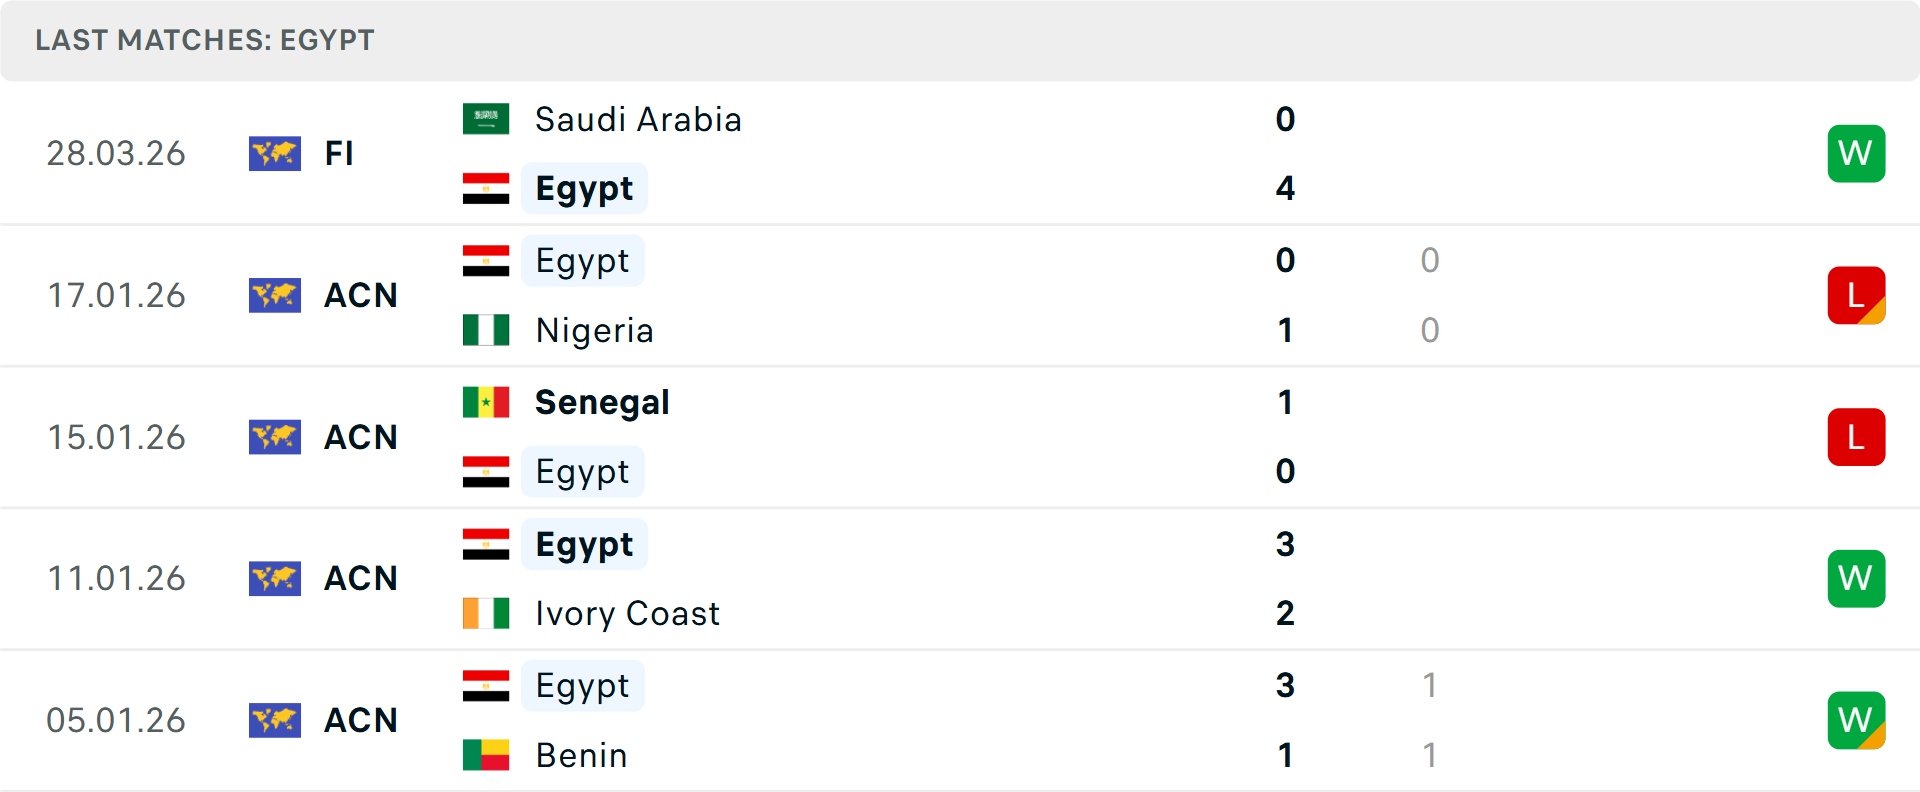Click the Benin flag icon
Viewport: 1920px width, 792px height.
coord(486,755)
